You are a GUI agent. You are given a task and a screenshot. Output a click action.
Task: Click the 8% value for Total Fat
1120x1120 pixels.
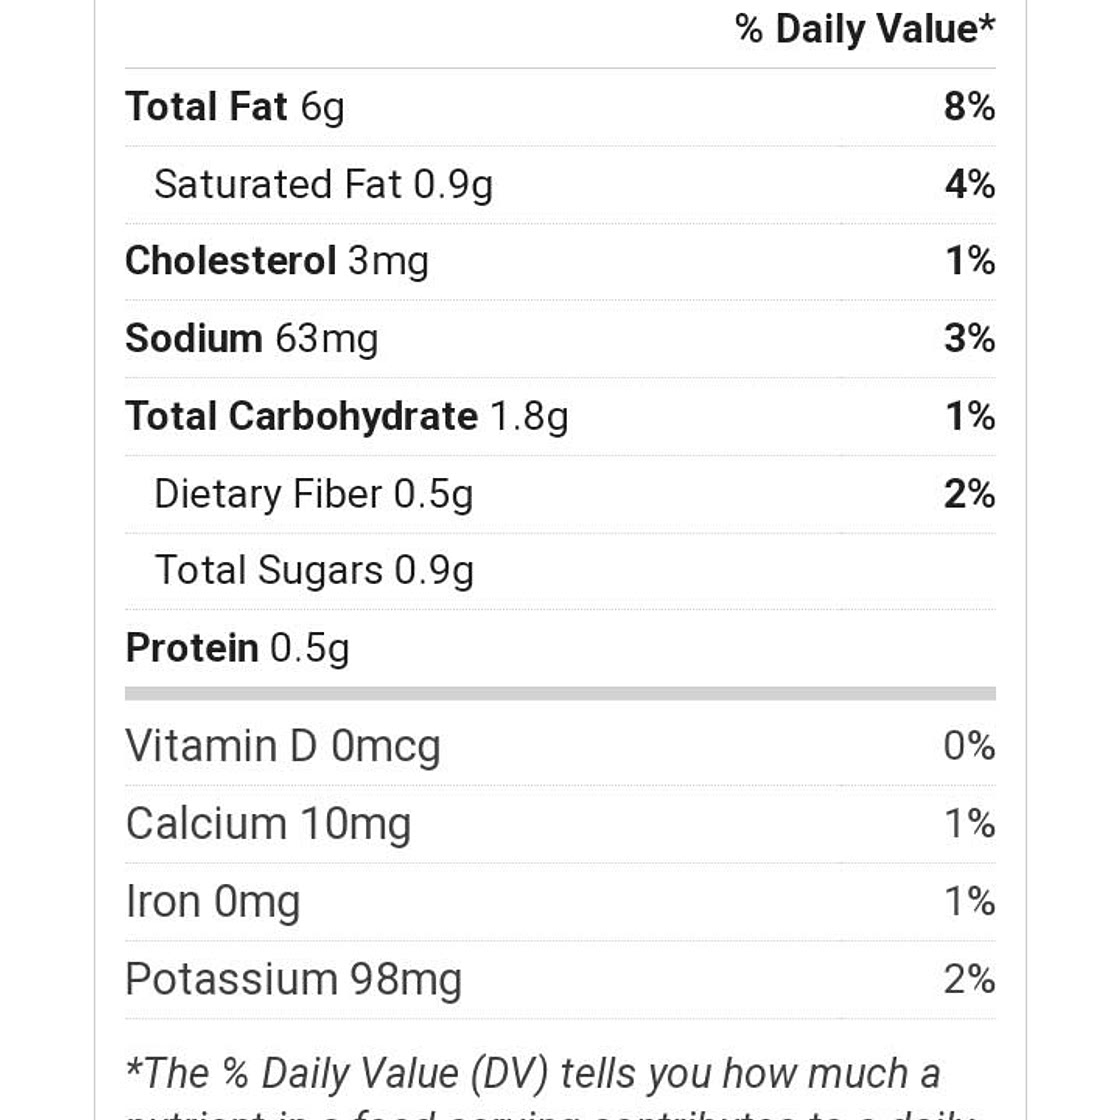click(x=968, y=107)
